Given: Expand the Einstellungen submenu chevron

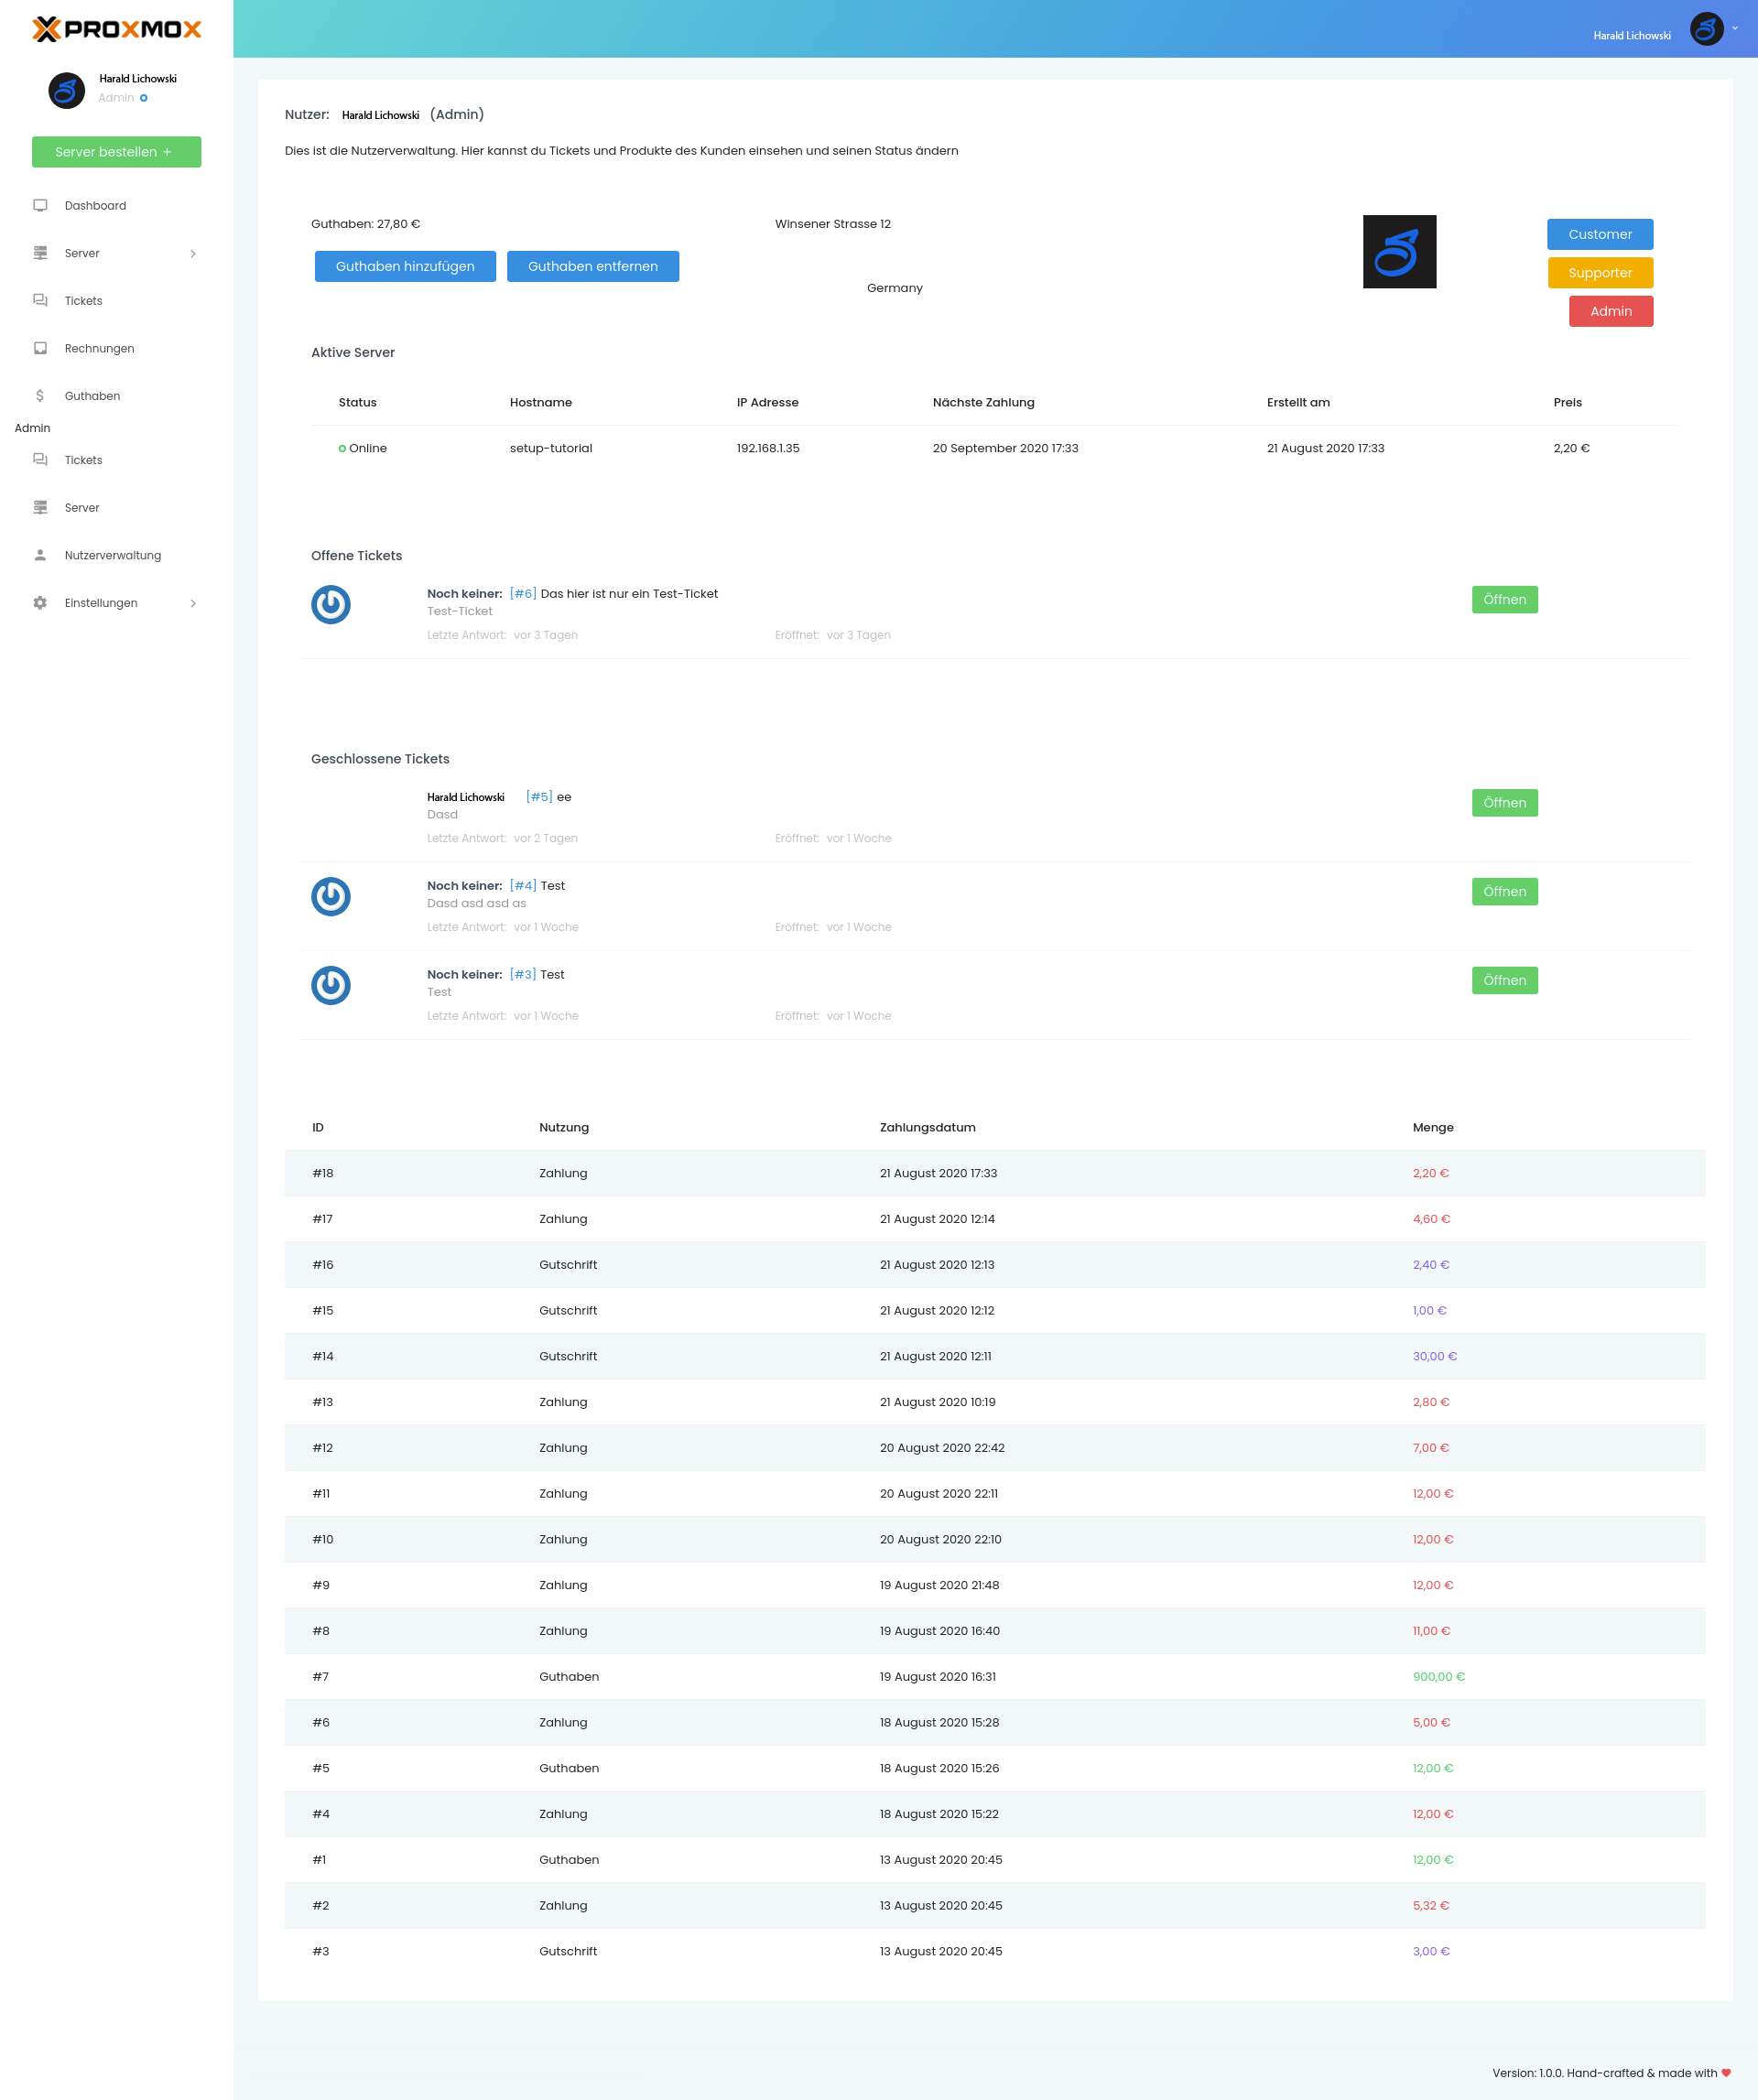Looking at the screenshot, I should click(x=193, y=603).
